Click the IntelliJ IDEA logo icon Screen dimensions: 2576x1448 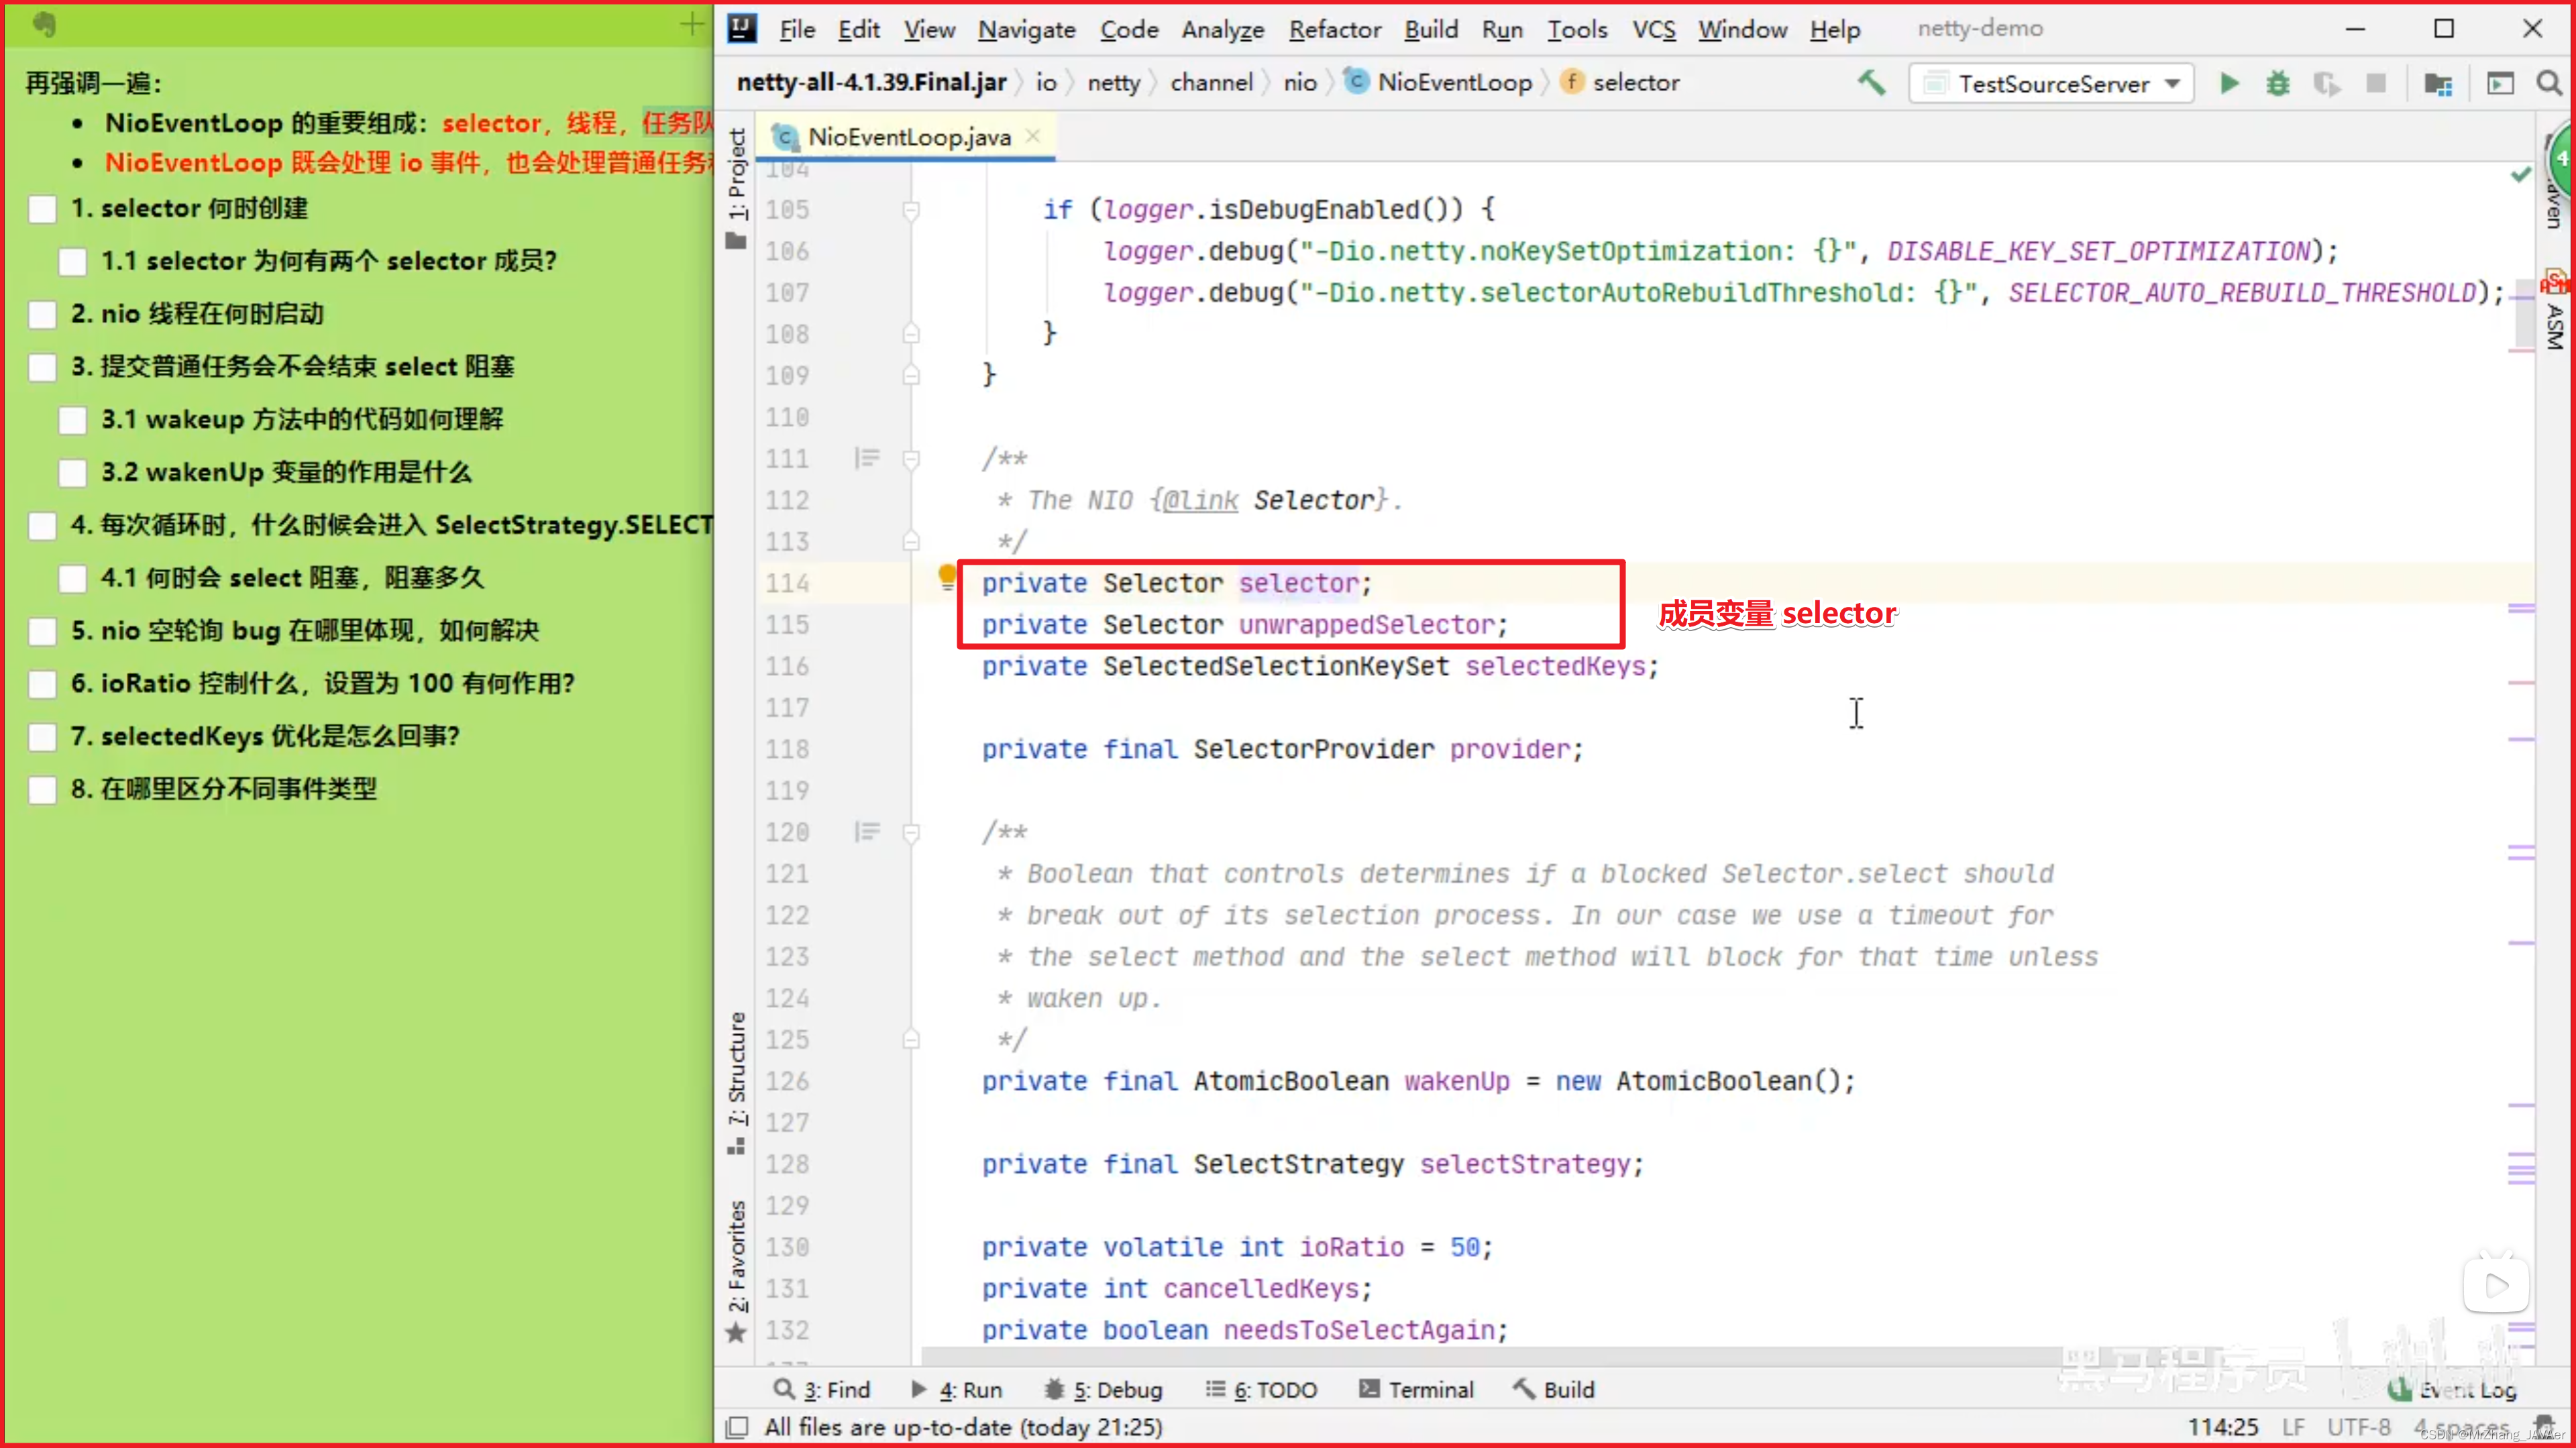(742, 28)
